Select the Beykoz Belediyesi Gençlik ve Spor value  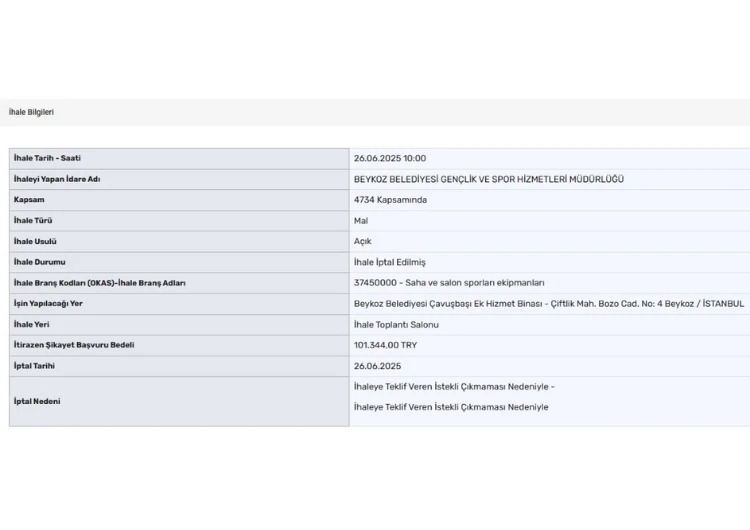[488, 179]
